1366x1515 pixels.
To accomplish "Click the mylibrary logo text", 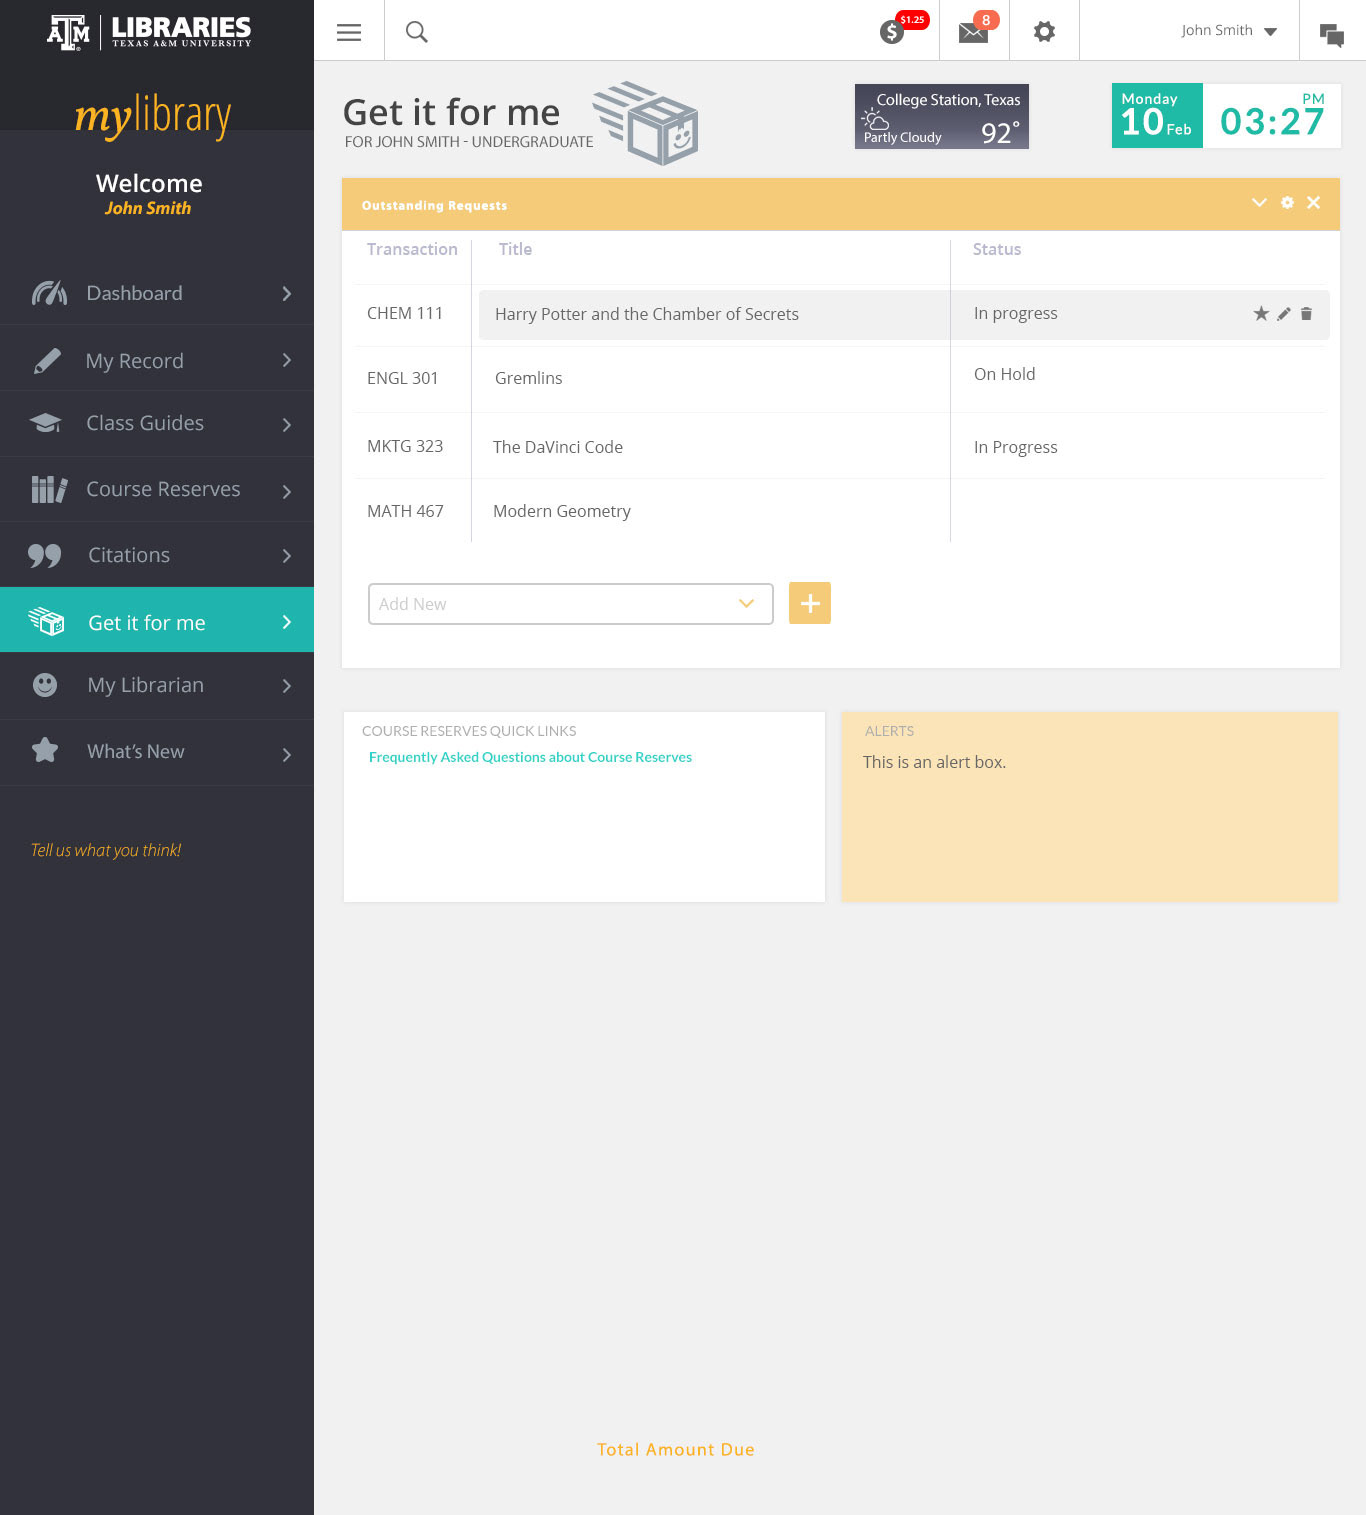I will tap(153, 116).
